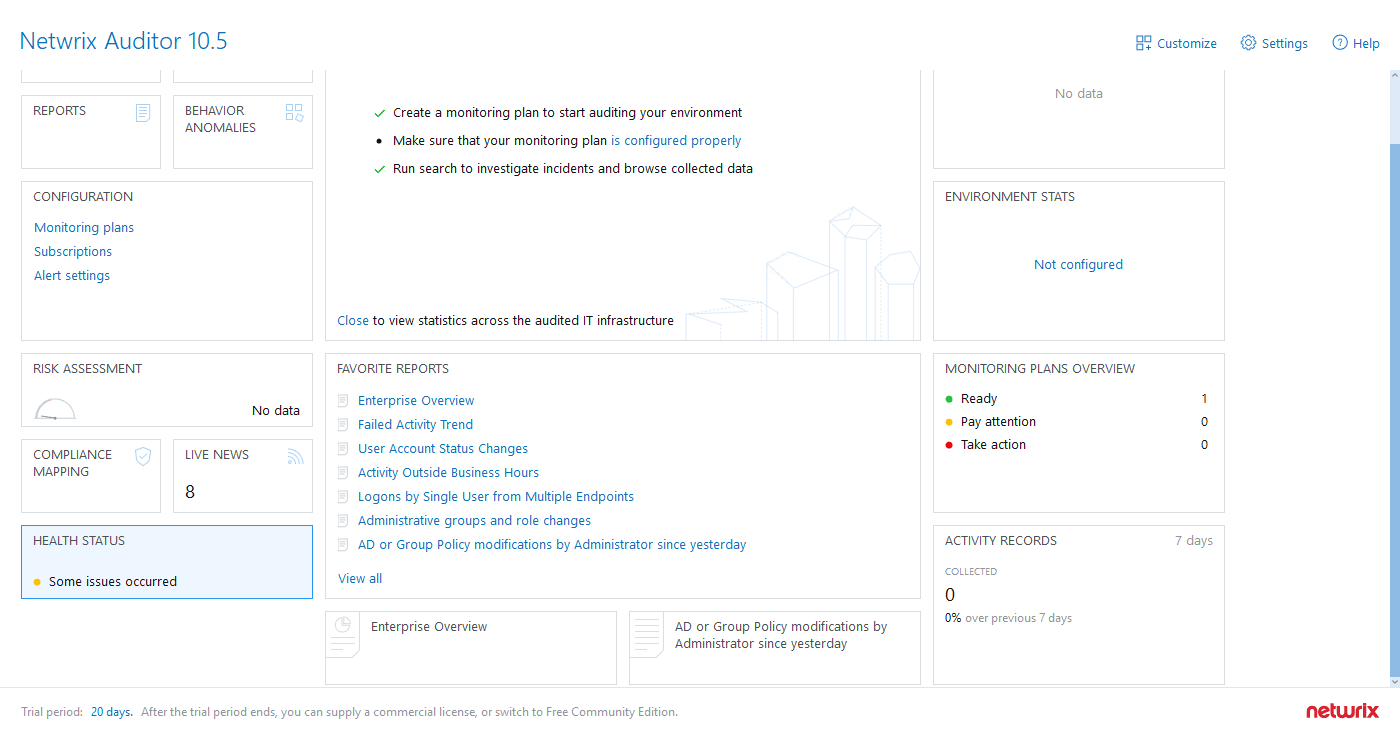Screen dimensions: 1400x733
Task: Click Close to view infrastructure statistics
Action: pyautogui.click(x=352, y=320)
